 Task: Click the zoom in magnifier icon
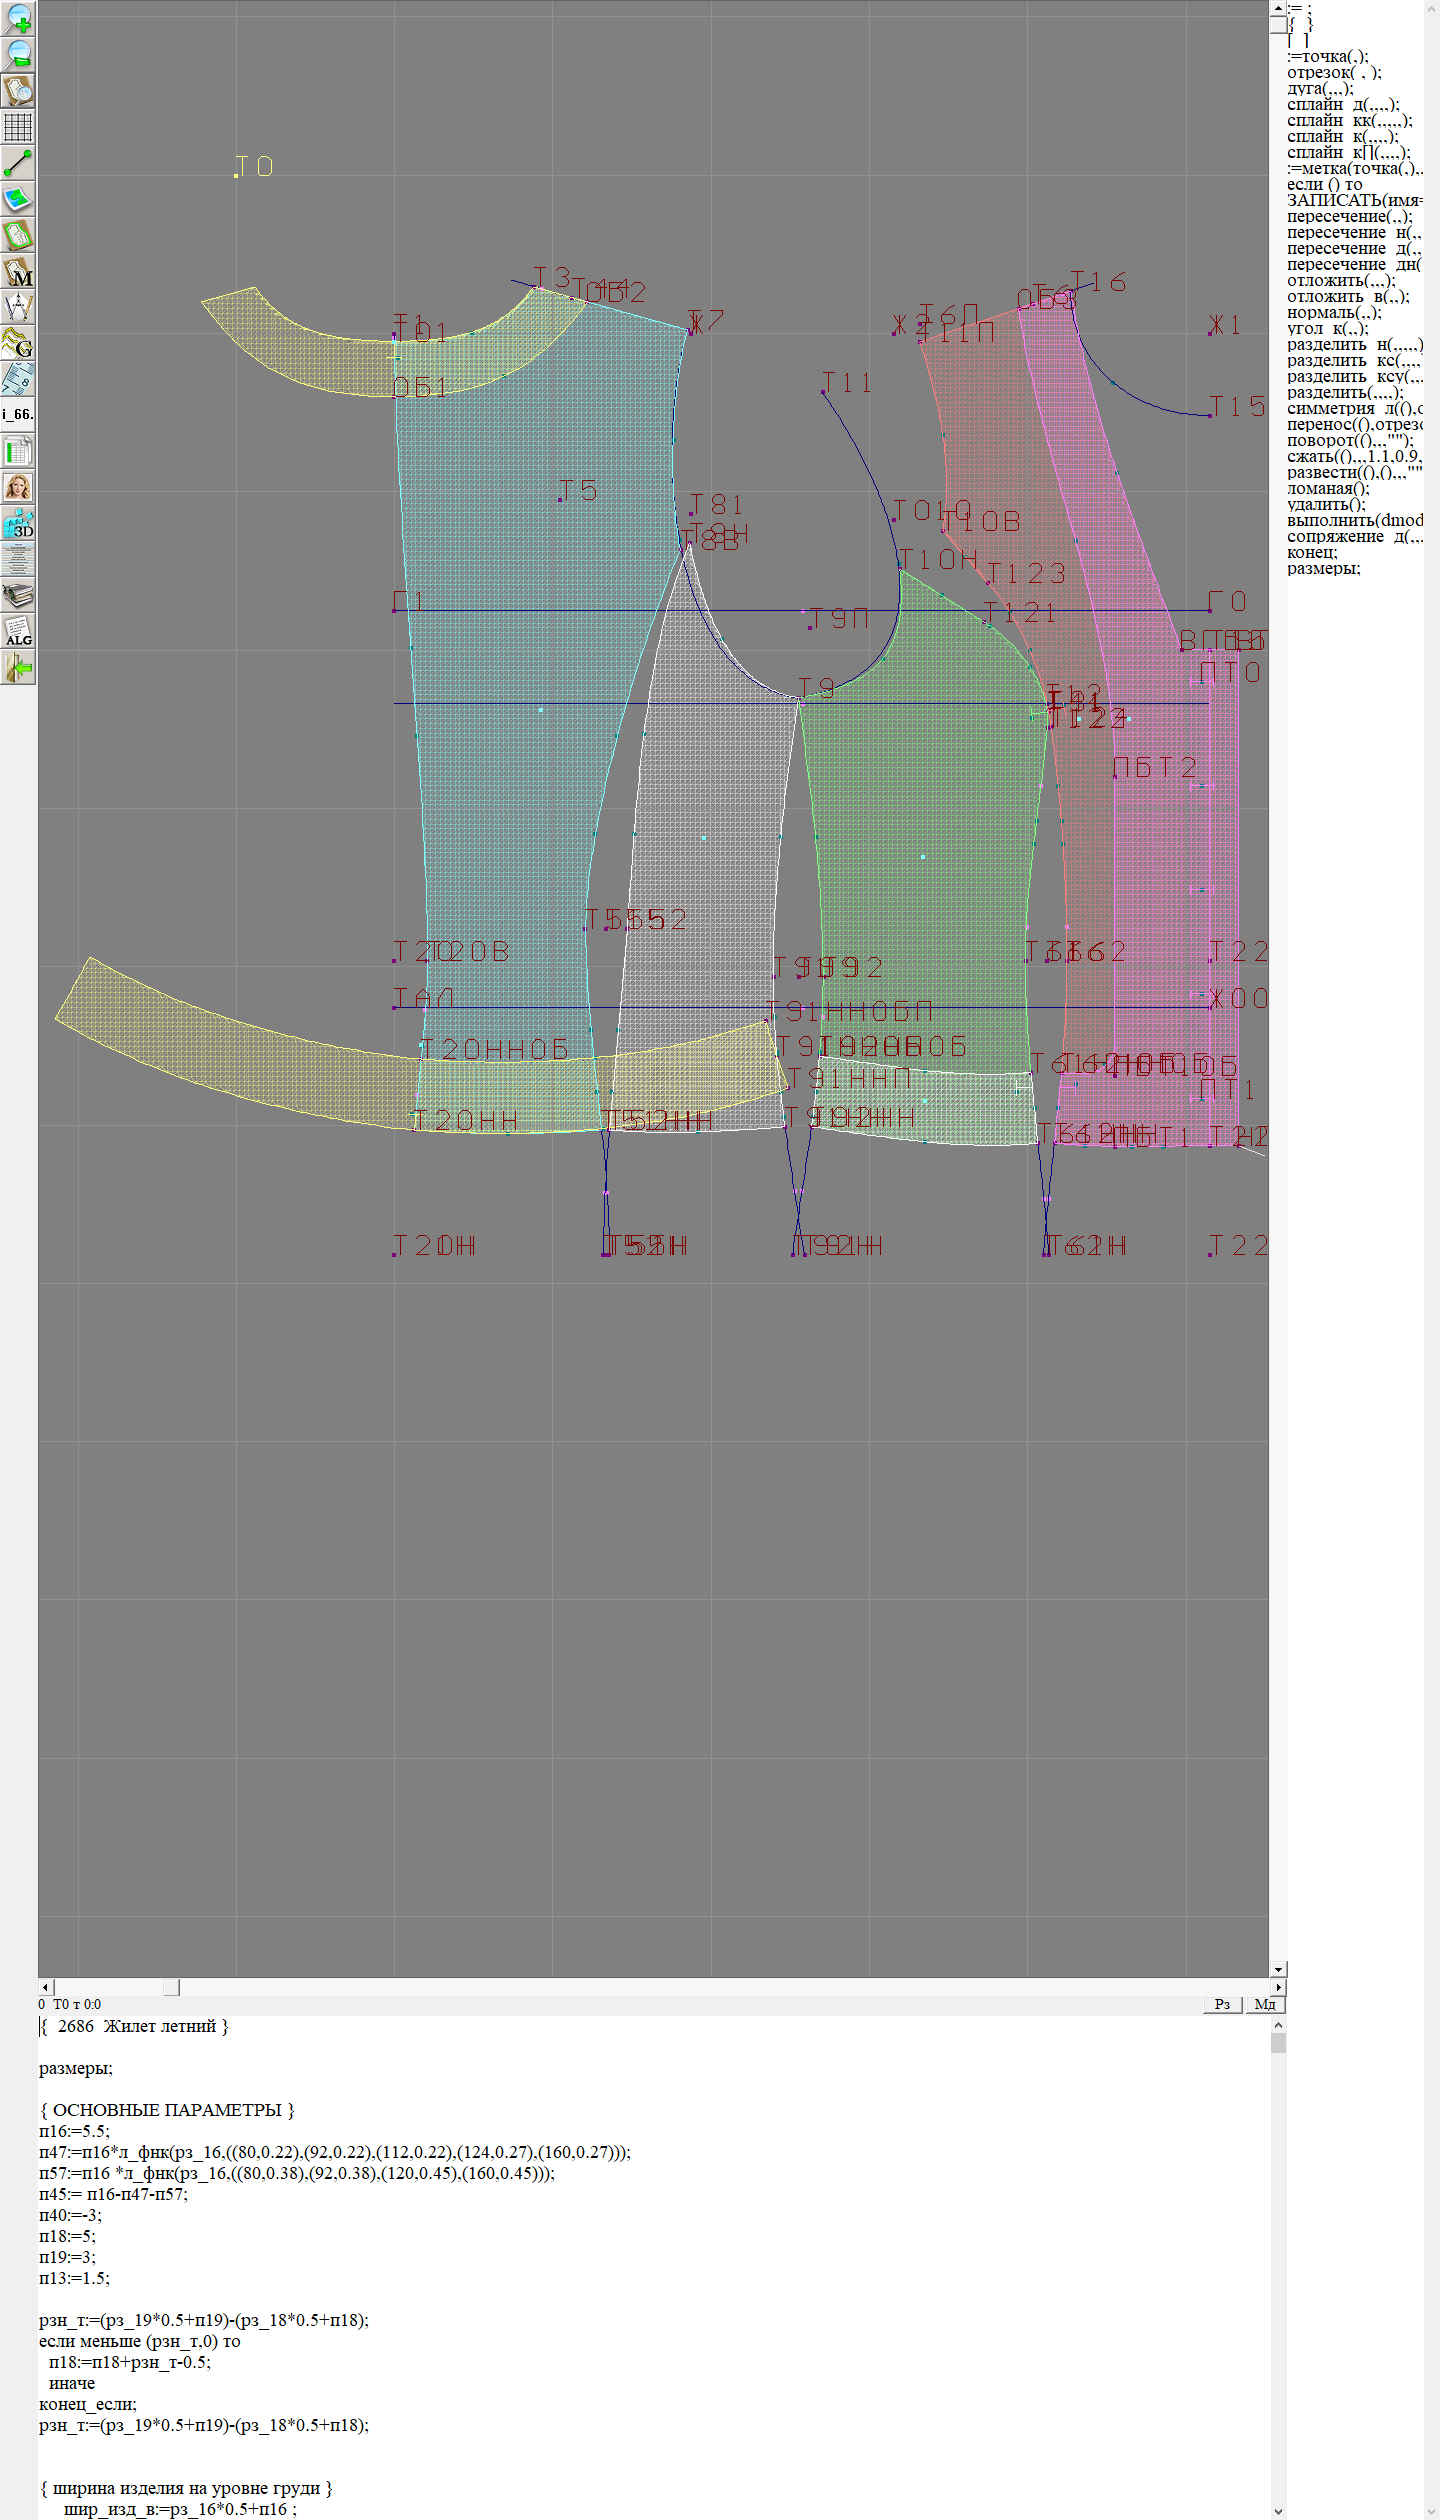pos(18,18)
